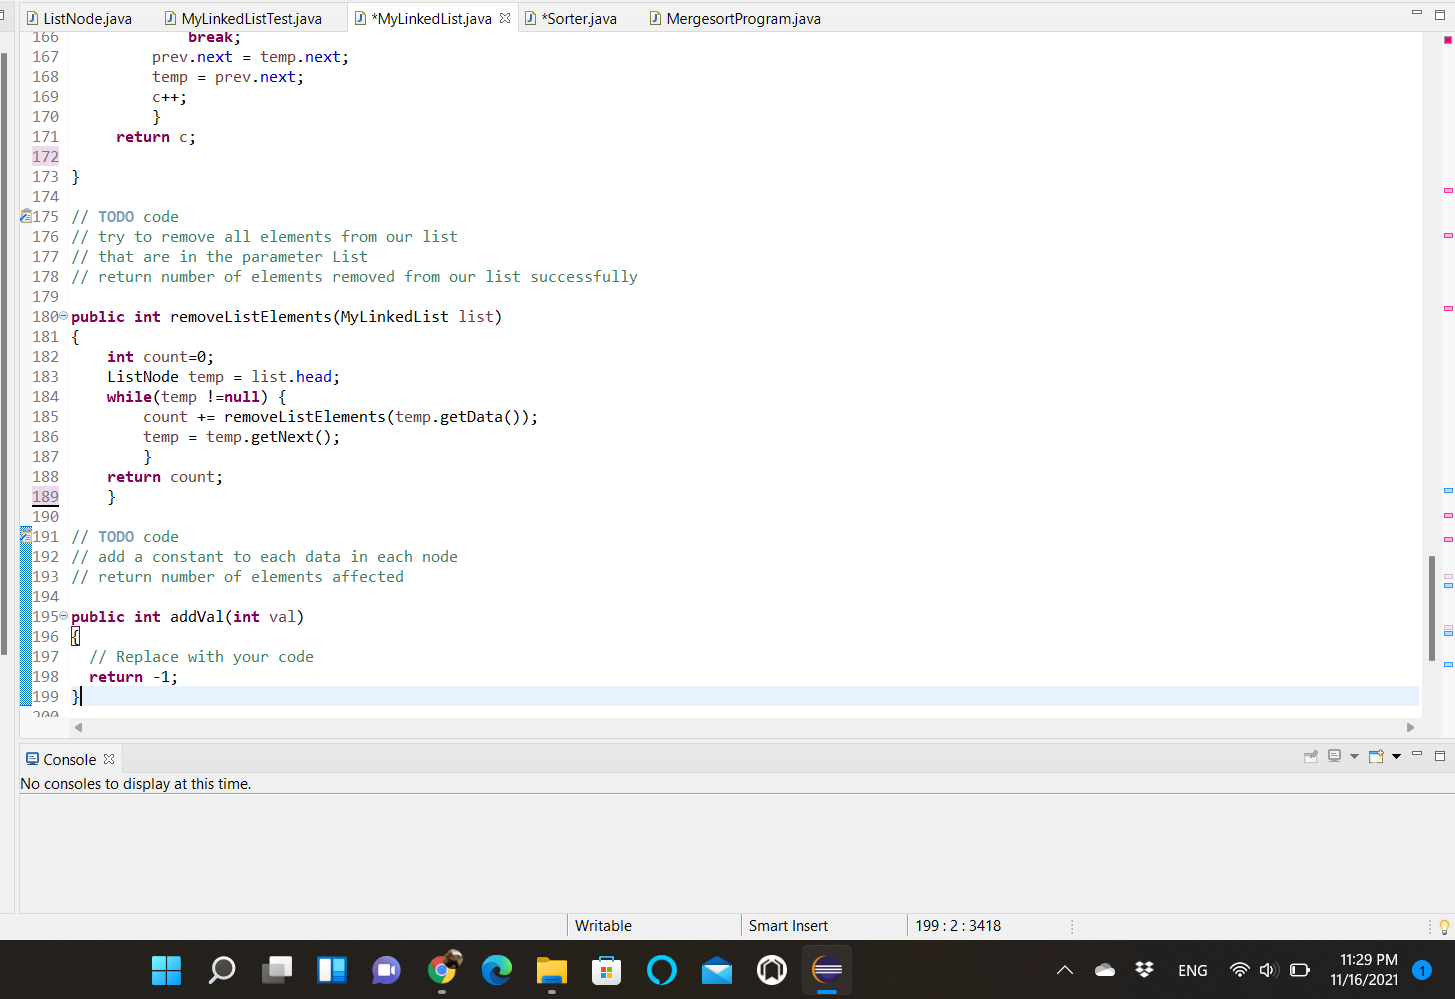
Task: Open Task View on the taskbar
Action: click(x=277, y=970)
